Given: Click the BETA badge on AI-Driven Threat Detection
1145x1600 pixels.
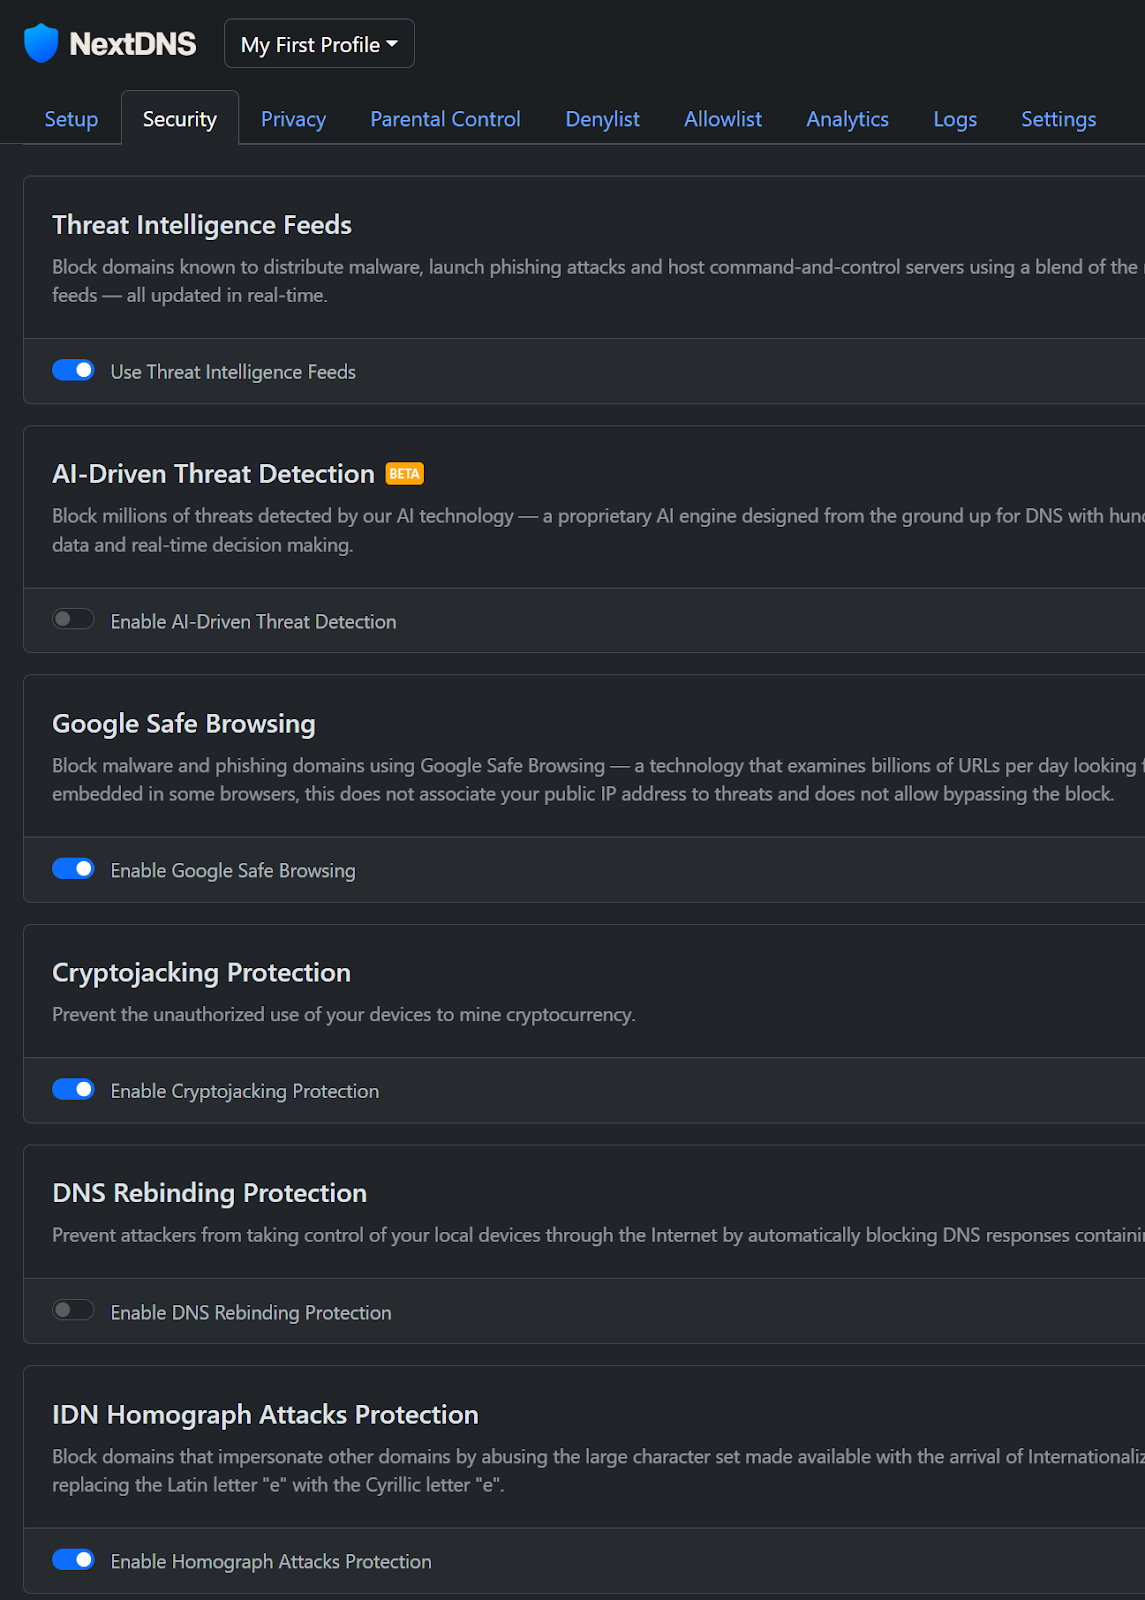Looking at the screenshot, I should [404, 473].
